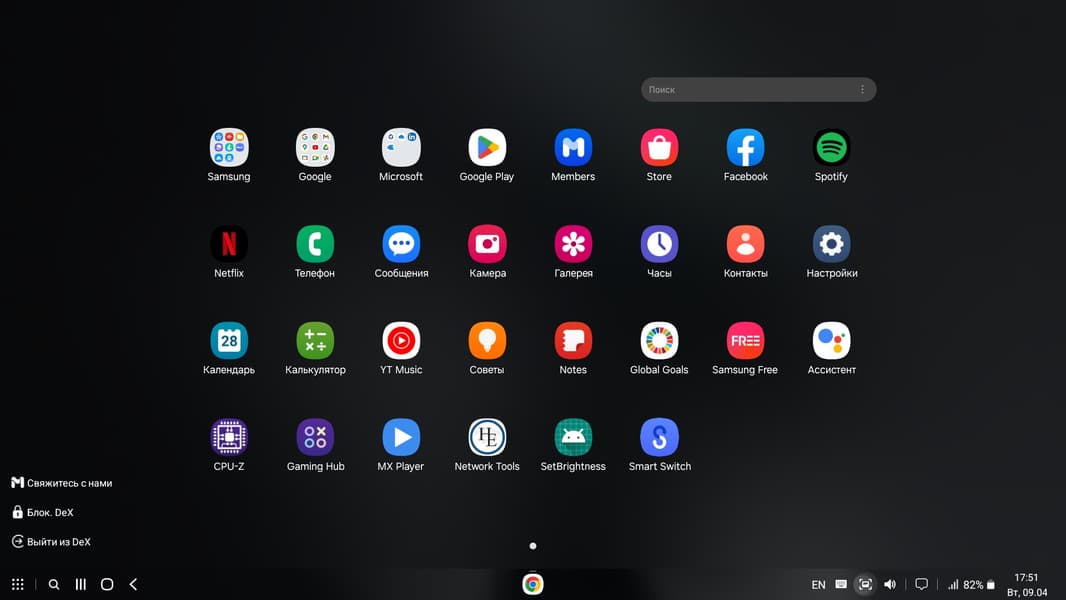
Task: Launch the Телефон phone app
Action: pos(315,244)
